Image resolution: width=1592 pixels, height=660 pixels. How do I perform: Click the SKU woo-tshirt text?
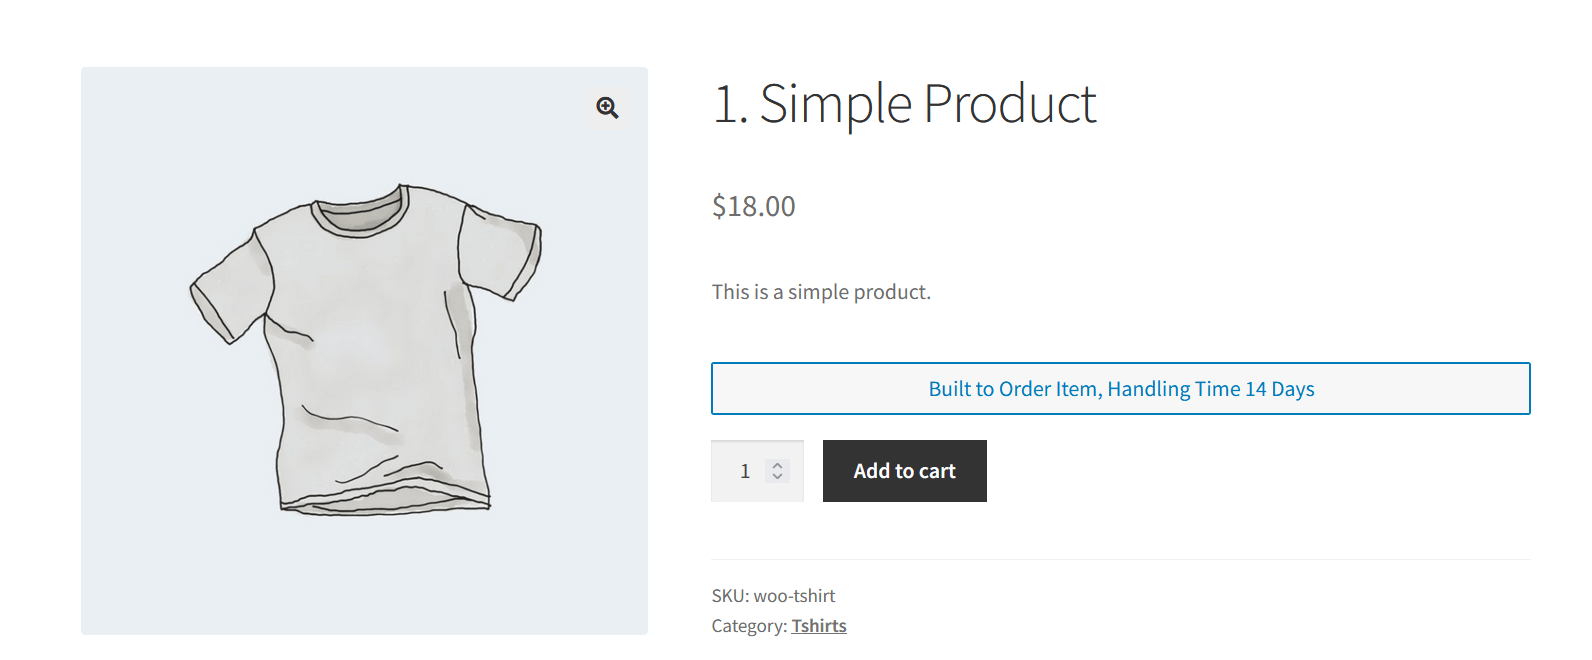772,595
